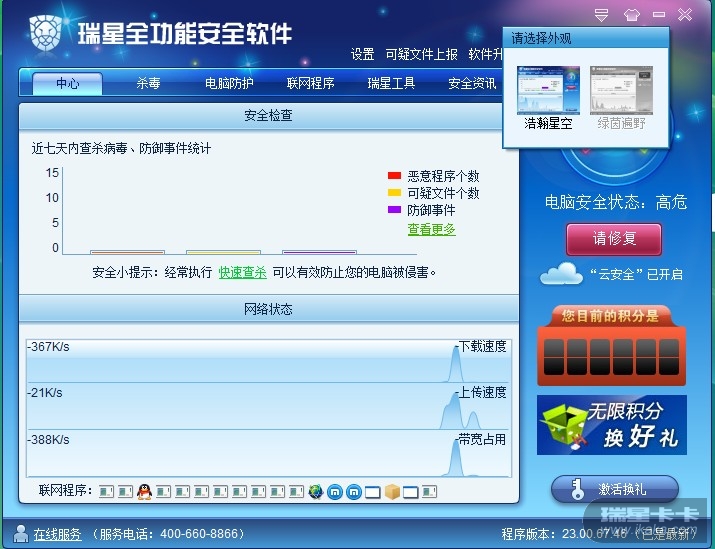Viewport: 715px width, 549px height.
Task: Click the Rising lion shield logo
Action: click(46, 33)
